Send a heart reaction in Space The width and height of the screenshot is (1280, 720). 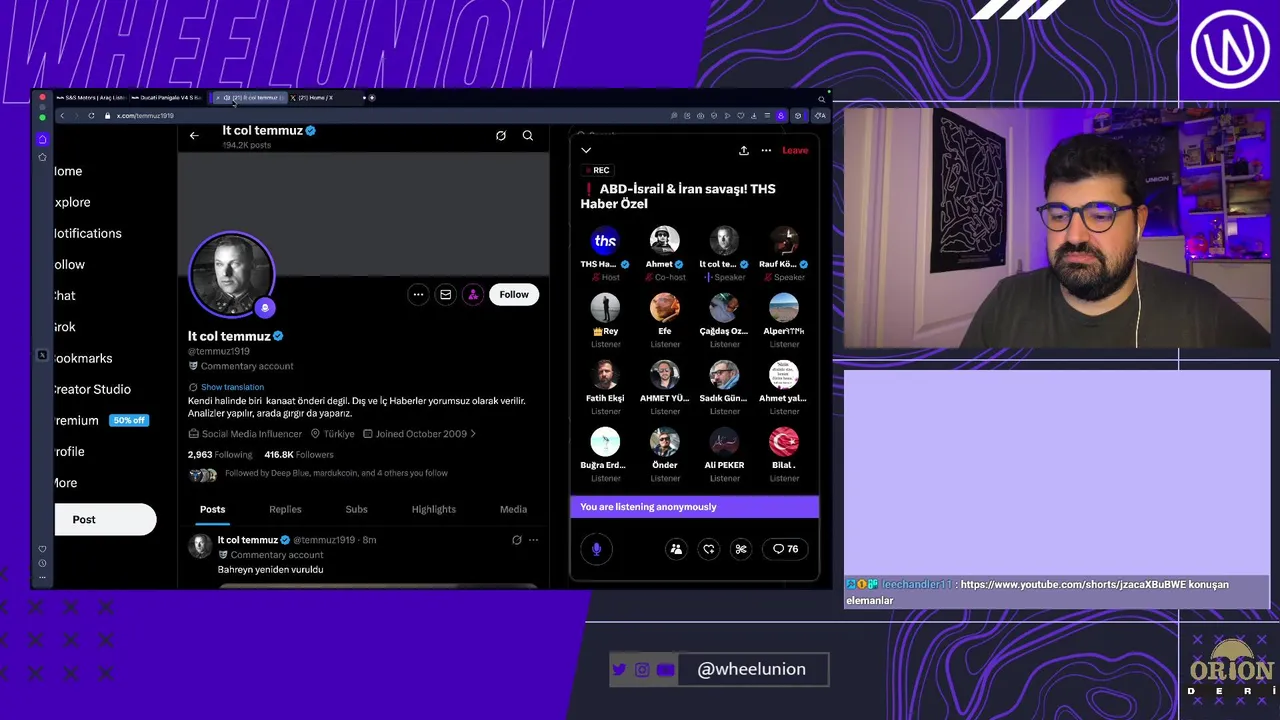[709, 549]
